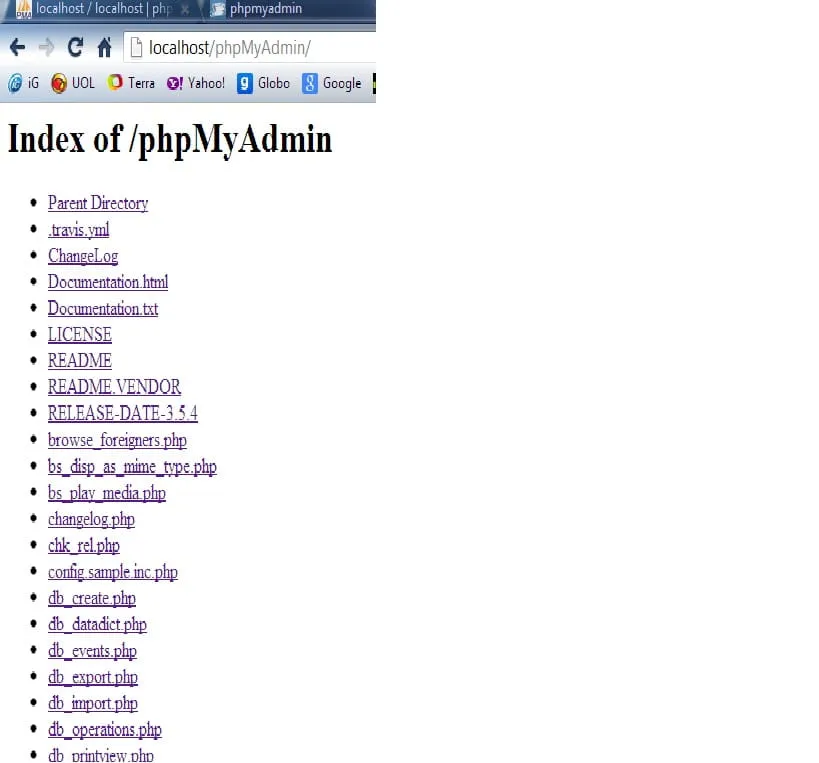The width and height of the screenshot is (819, 763).
Task: Open the Terra bookmark
Action: pyautogui.click(x=131, y=83)
